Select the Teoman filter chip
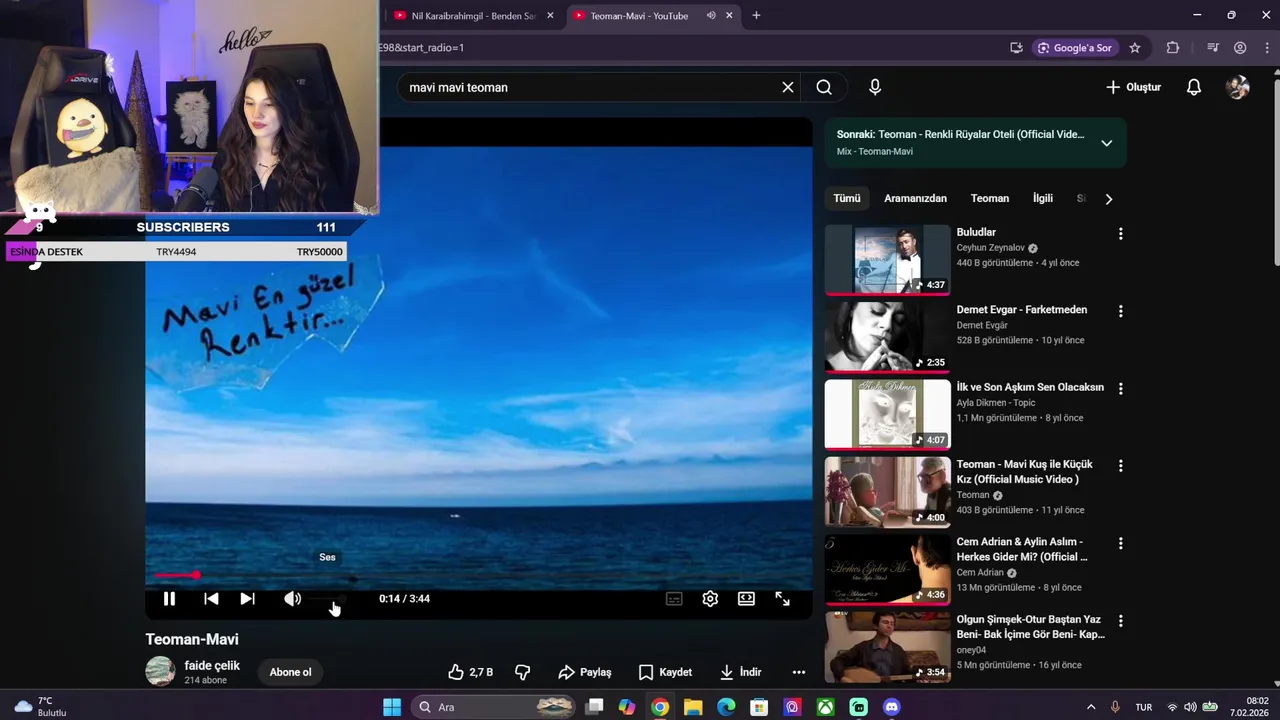The height and width of the screenshot is (720, 1280). point(990,198)
